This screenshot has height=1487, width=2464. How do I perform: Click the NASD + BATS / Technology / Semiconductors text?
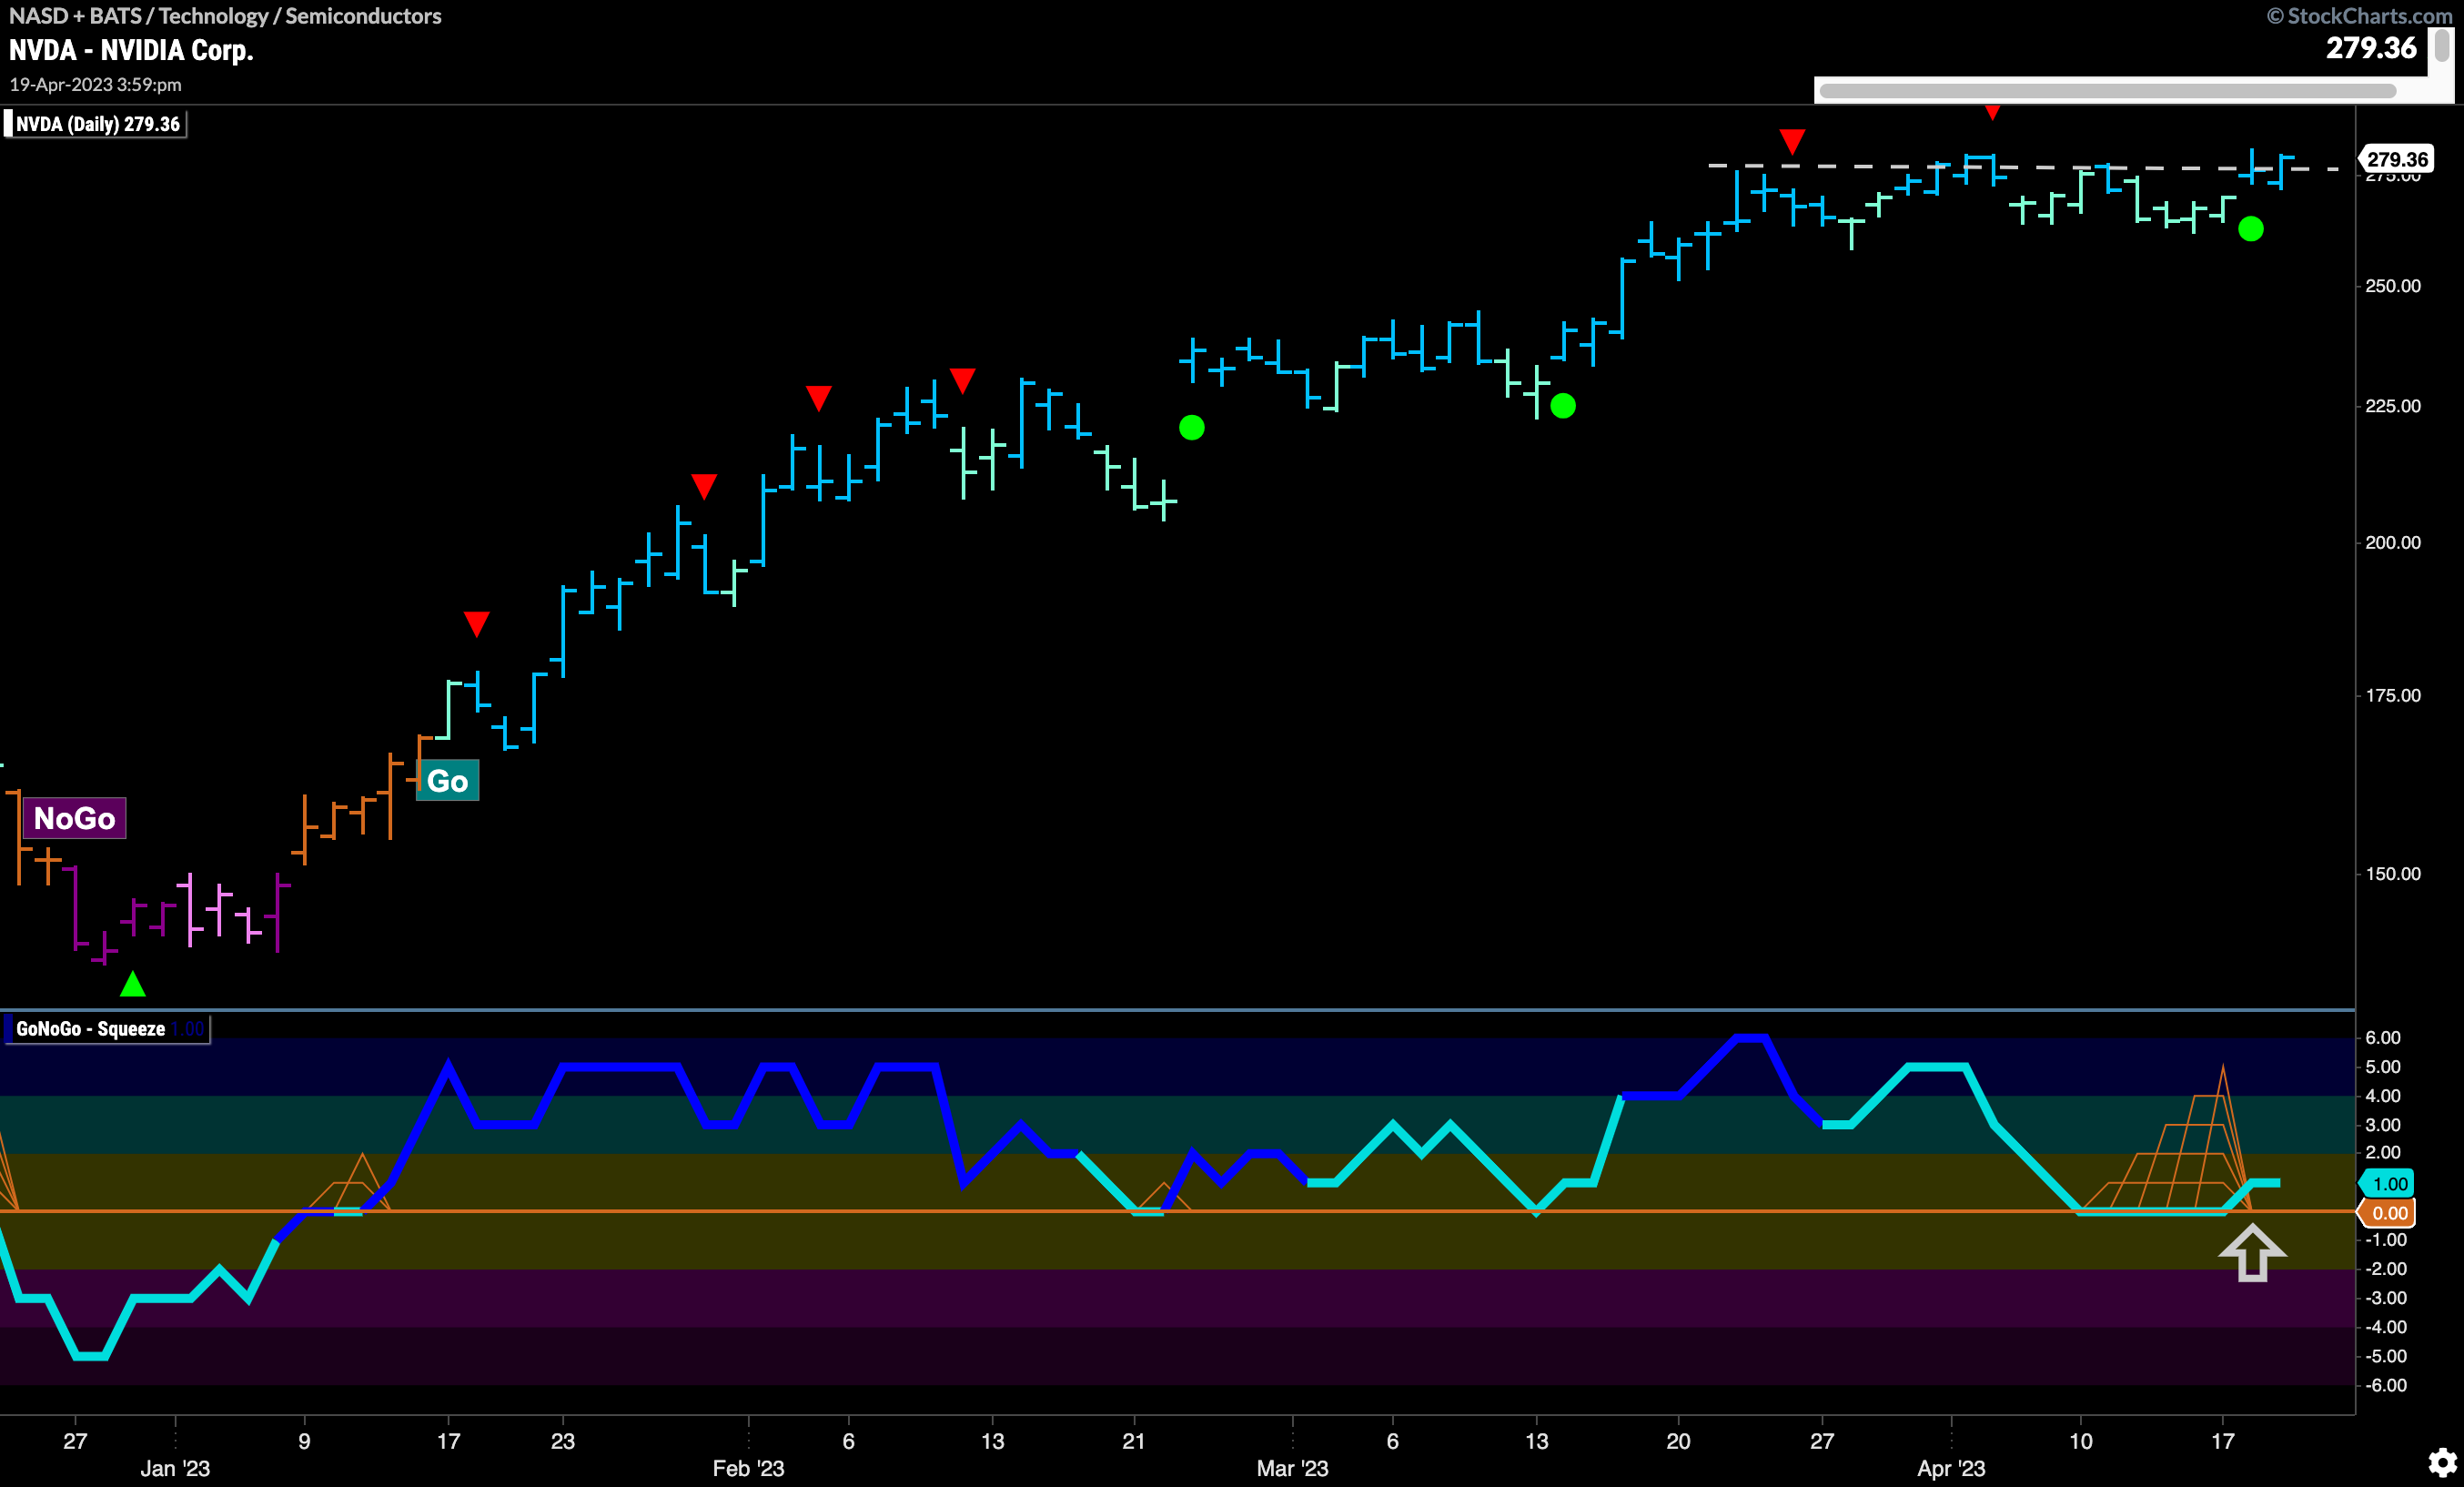(x=225, y=16)
